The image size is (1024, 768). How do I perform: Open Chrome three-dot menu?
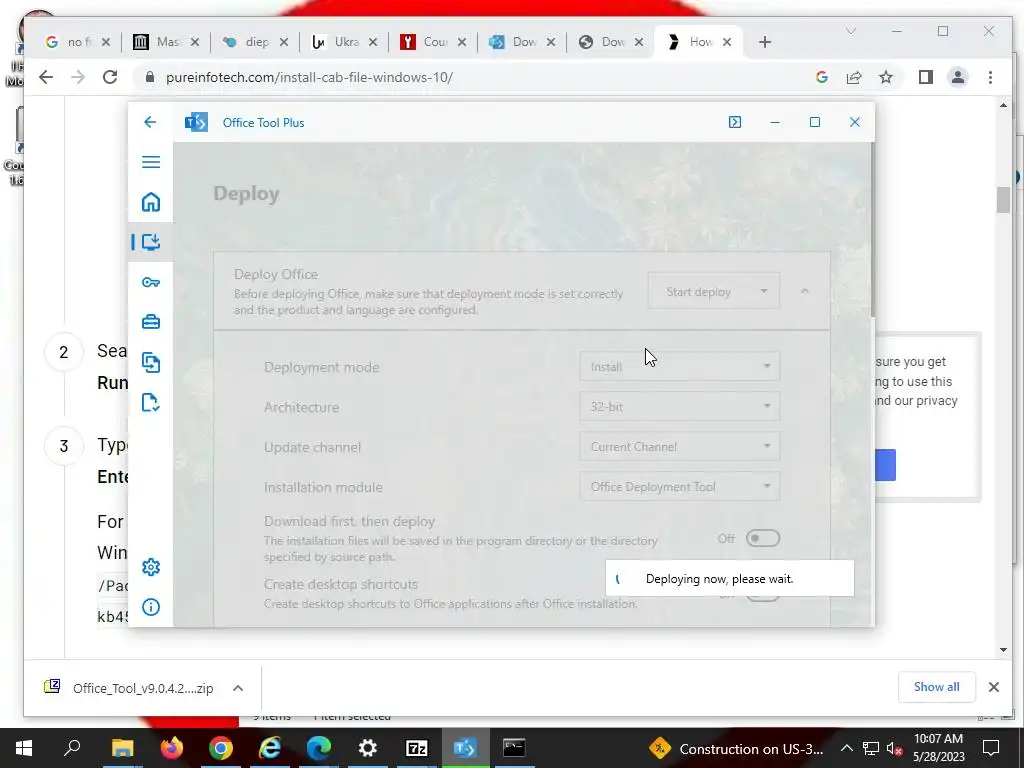990,77
